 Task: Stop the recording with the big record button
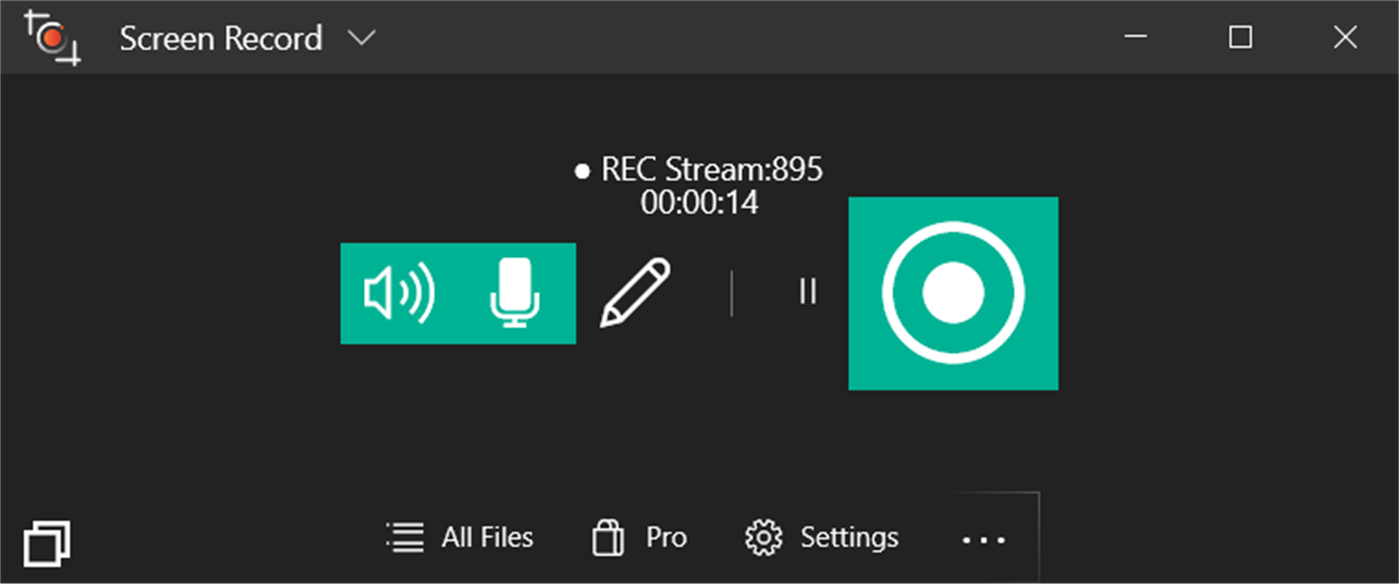click(x=953, y=292)
